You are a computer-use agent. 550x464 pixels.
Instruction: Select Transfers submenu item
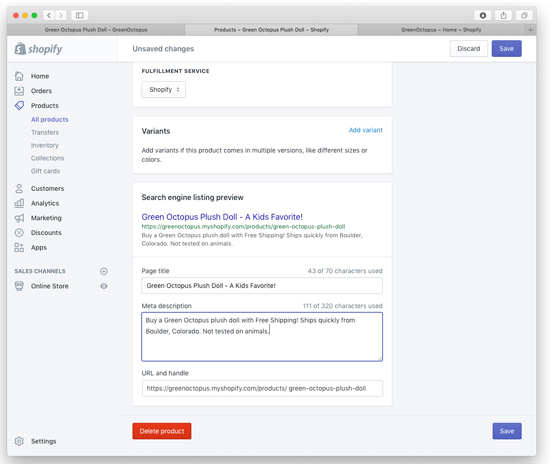point(45,132)
